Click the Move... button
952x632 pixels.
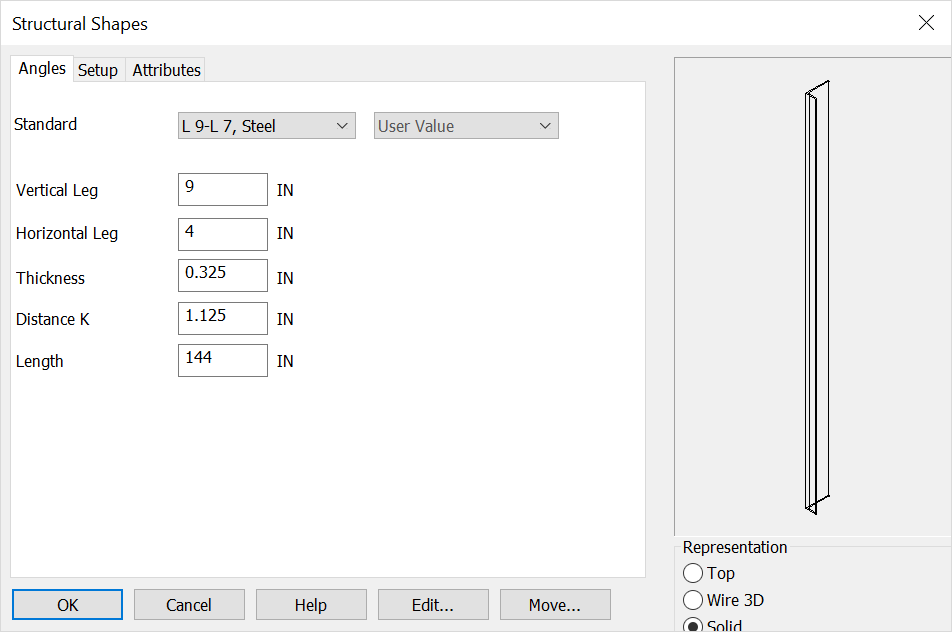tap(555, 604)
